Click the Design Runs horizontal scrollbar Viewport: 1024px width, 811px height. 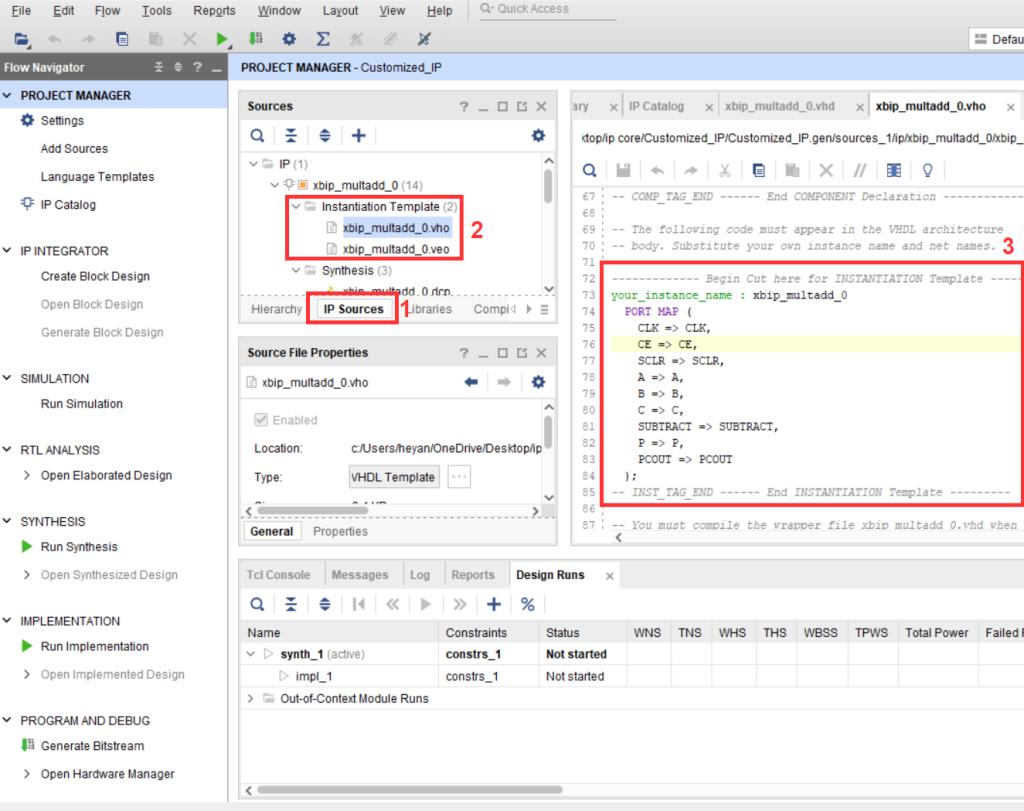410,790
